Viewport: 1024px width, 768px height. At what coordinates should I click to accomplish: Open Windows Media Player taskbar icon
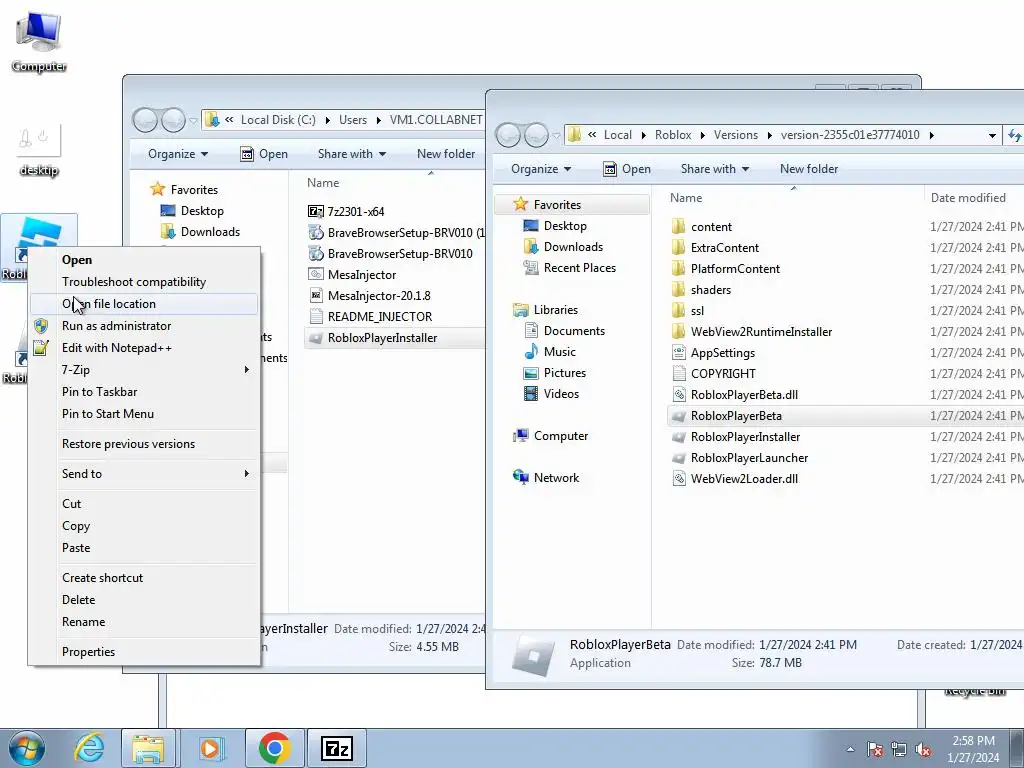coord(210,748)
